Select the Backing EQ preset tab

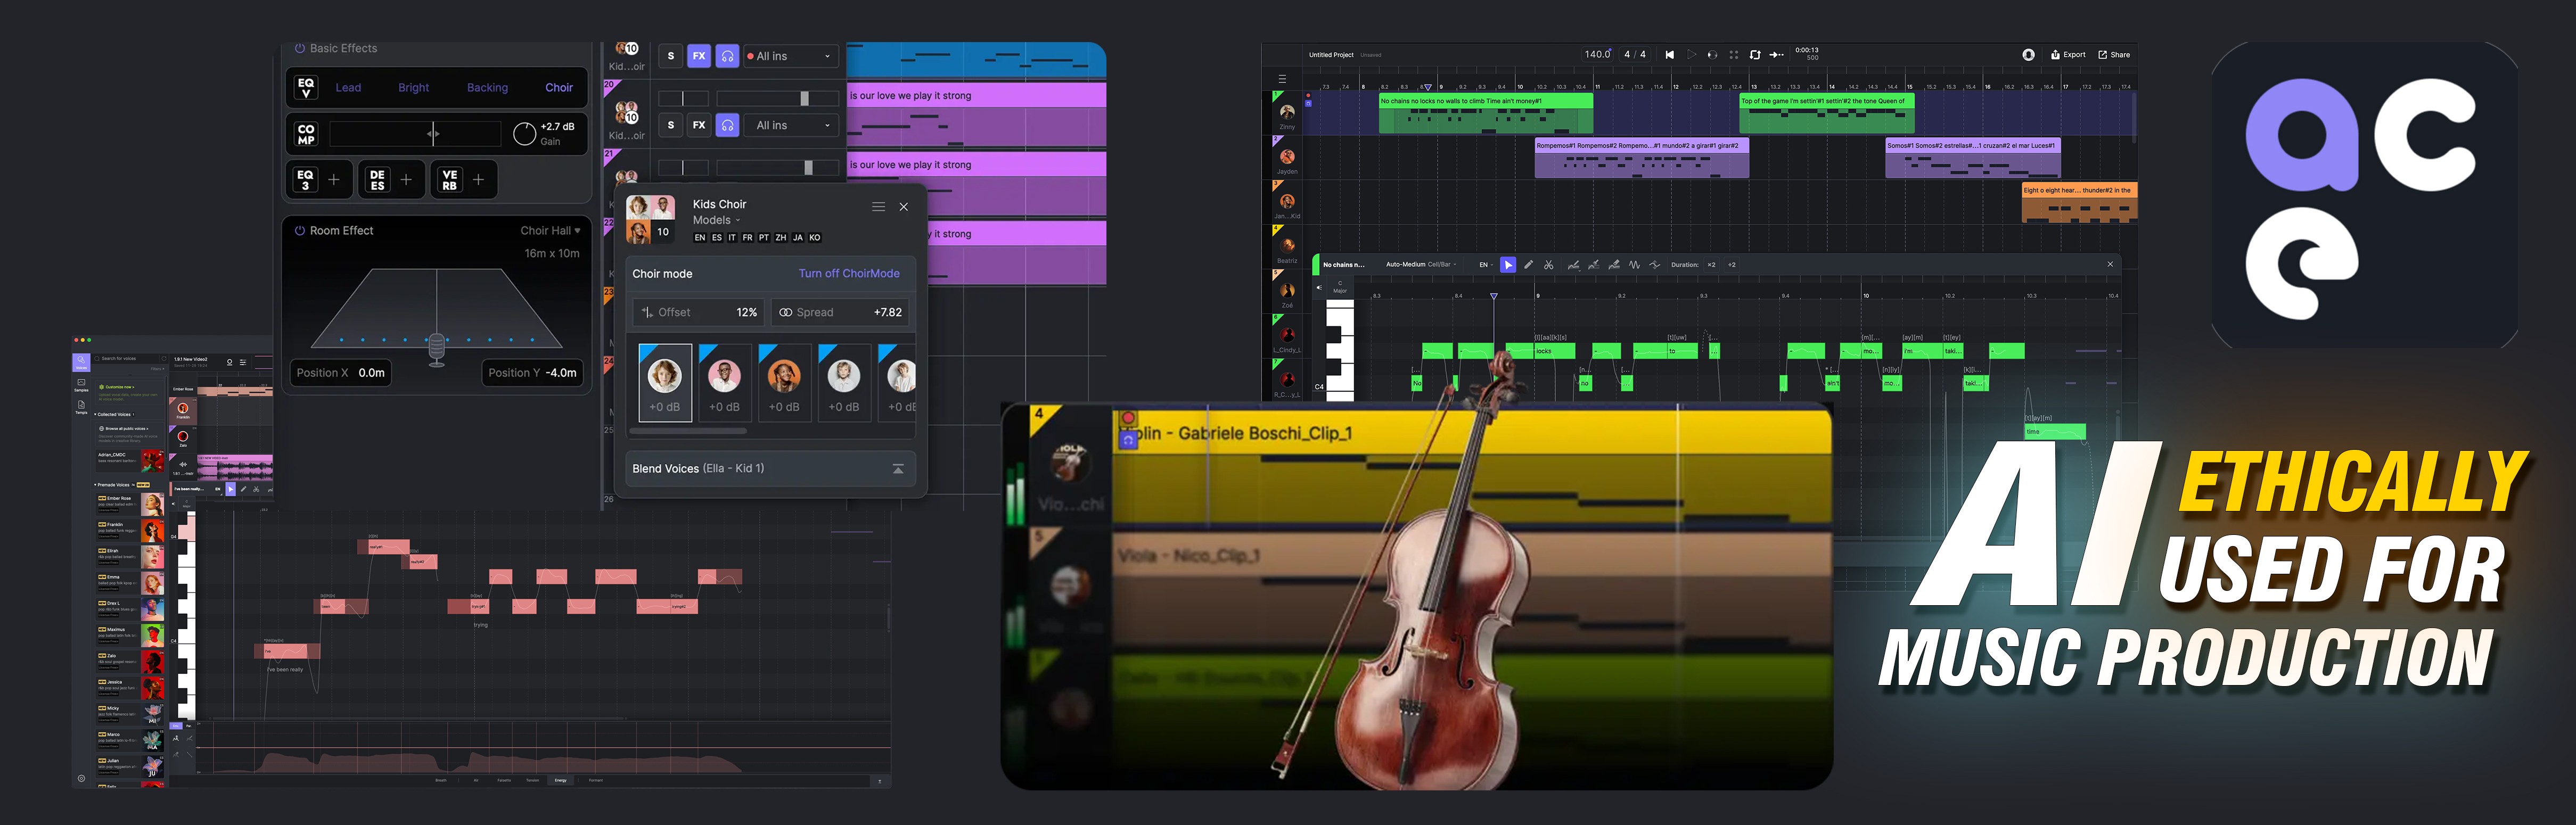(x=487, y=88)
